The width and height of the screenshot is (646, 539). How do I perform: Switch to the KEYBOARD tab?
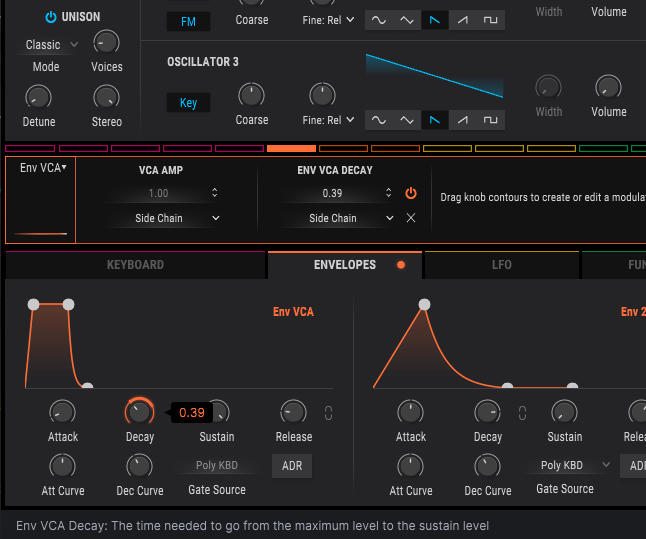click(135, 265)
